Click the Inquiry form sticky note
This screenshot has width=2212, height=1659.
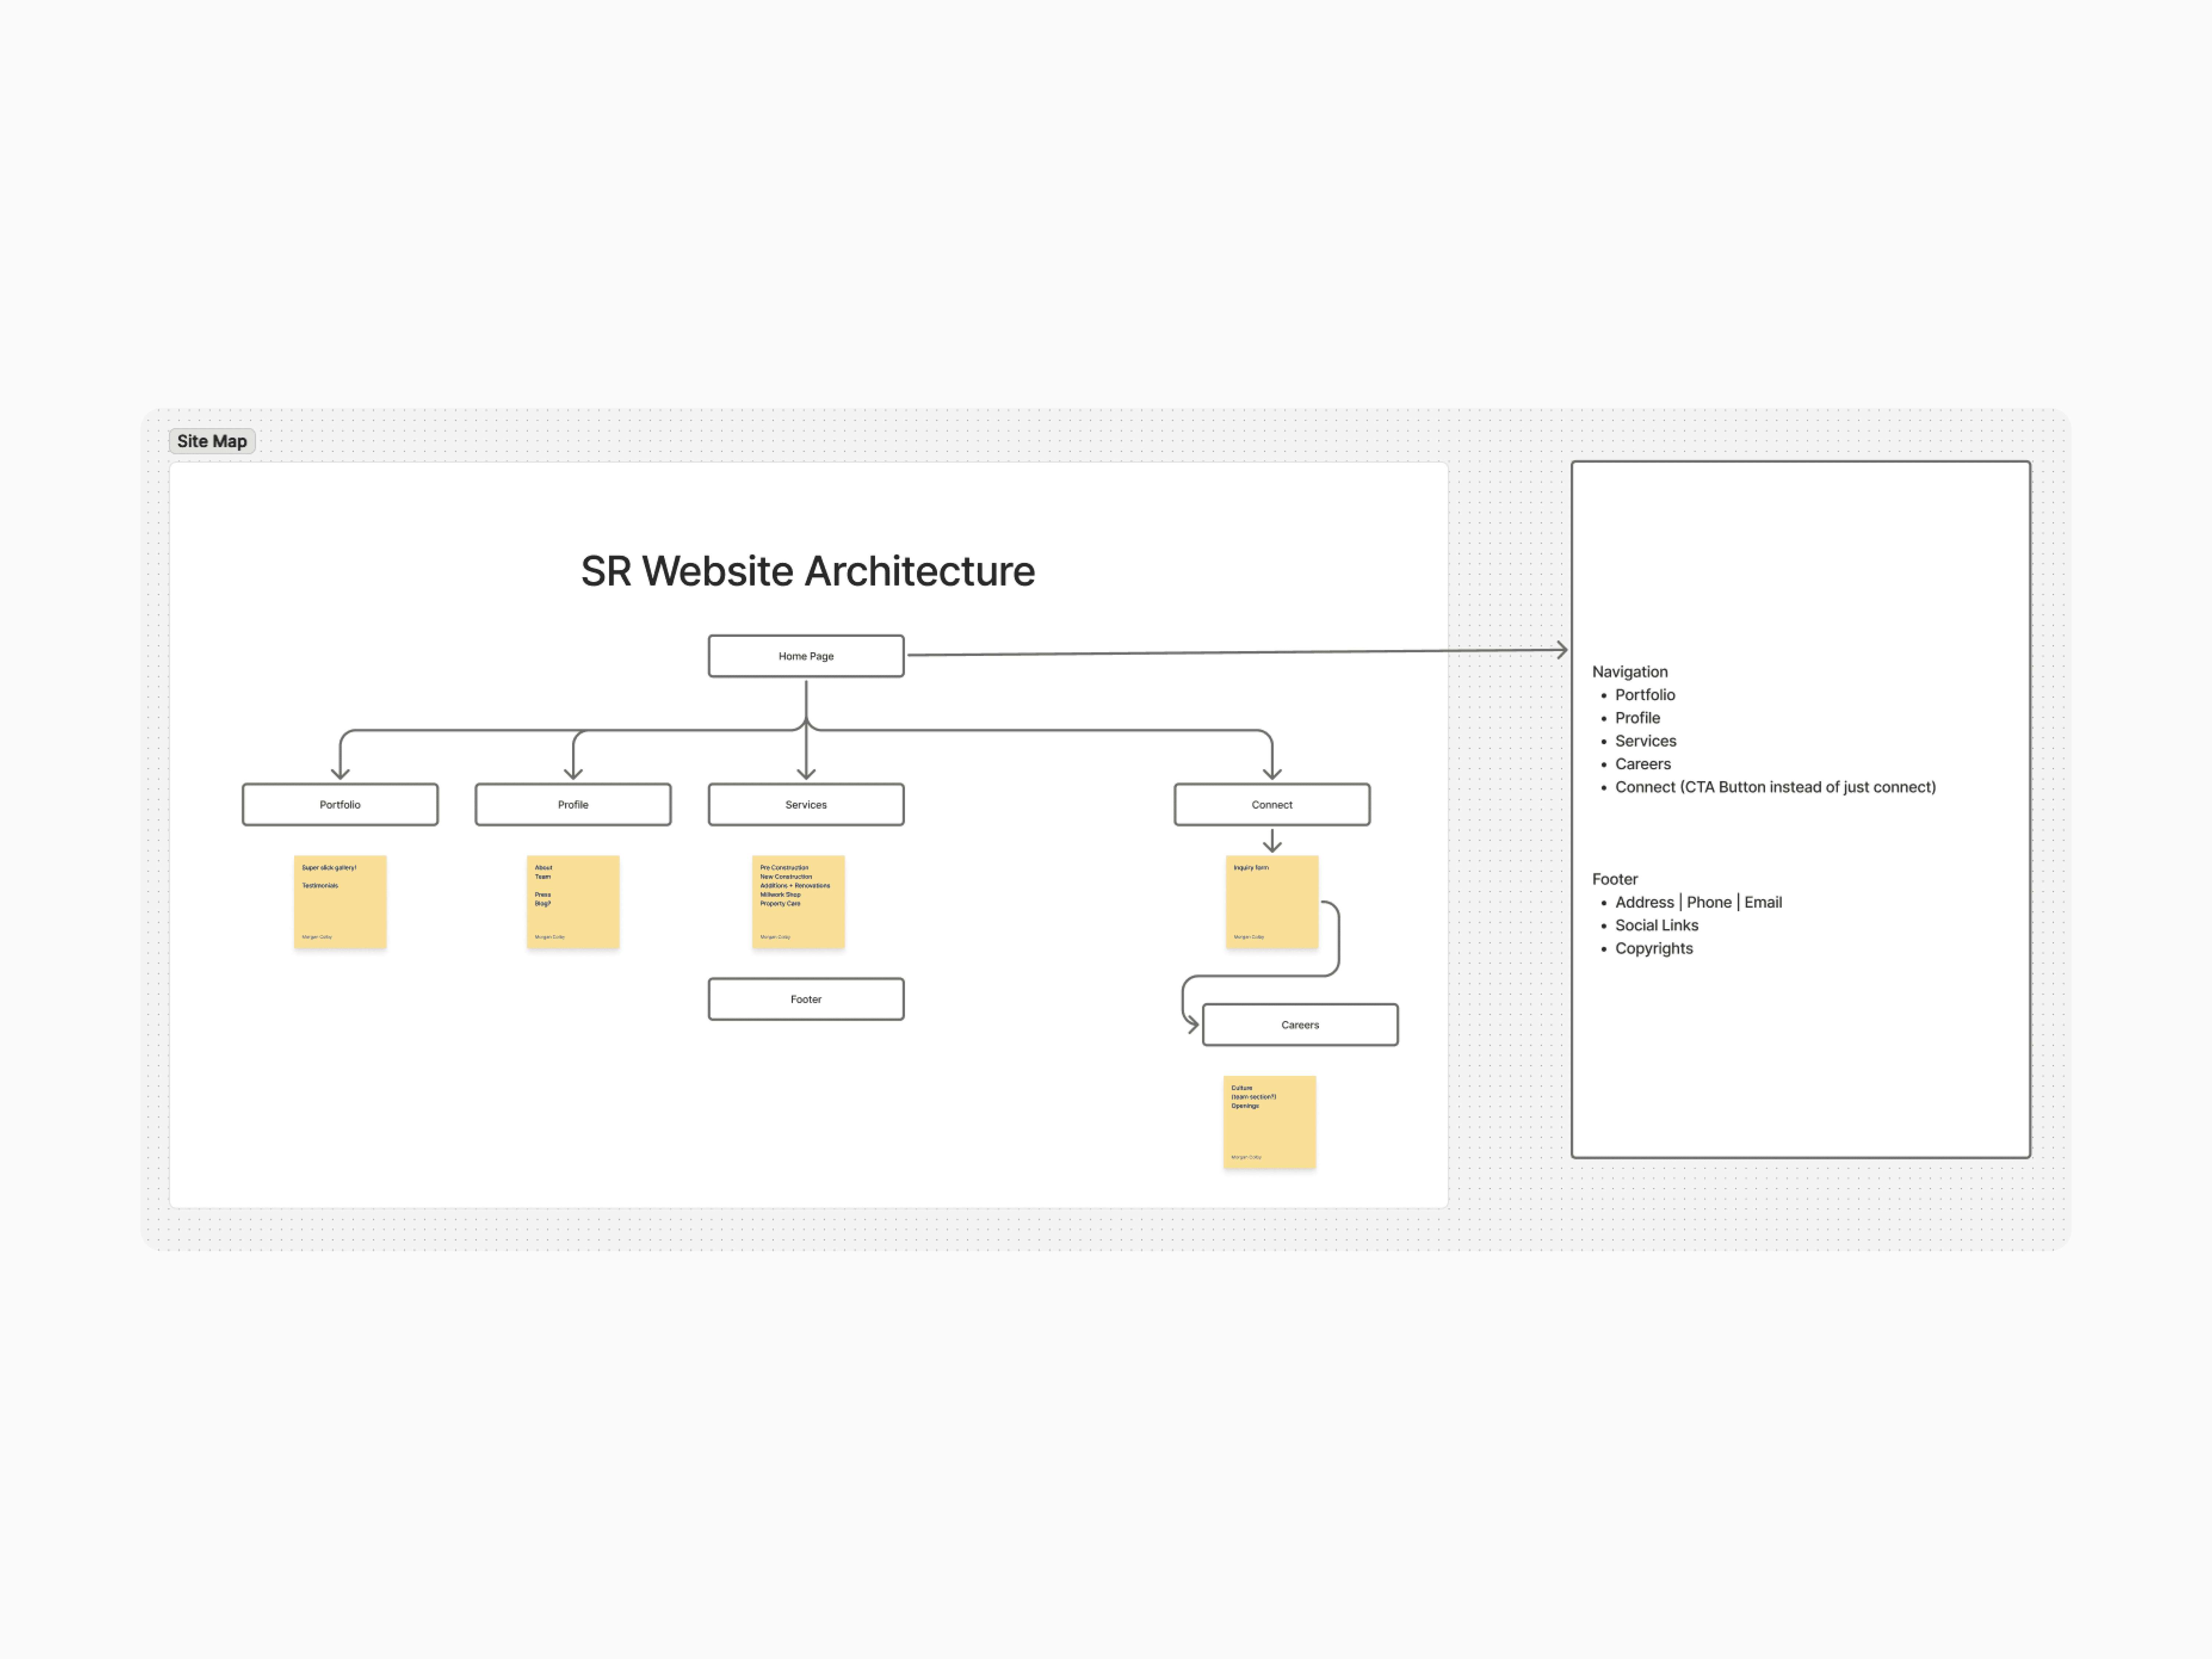(1272, 902)
